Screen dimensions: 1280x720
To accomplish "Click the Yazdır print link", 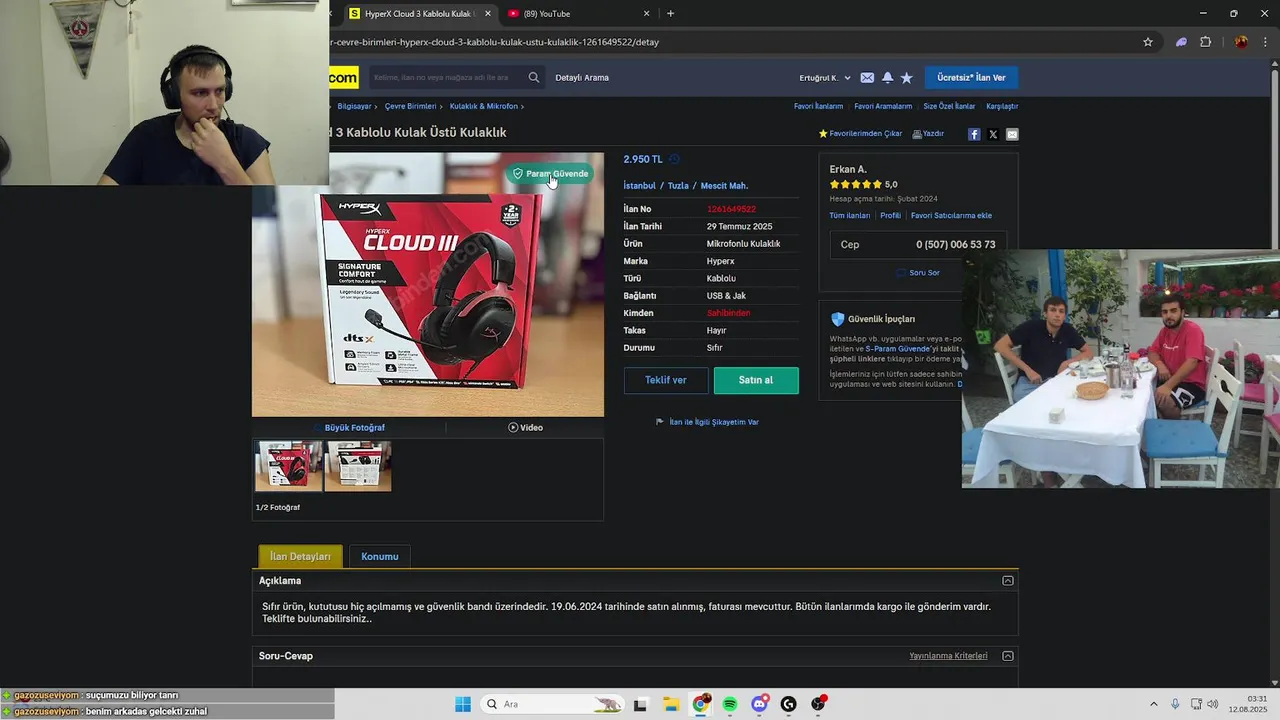I will (x=928, y=134).
